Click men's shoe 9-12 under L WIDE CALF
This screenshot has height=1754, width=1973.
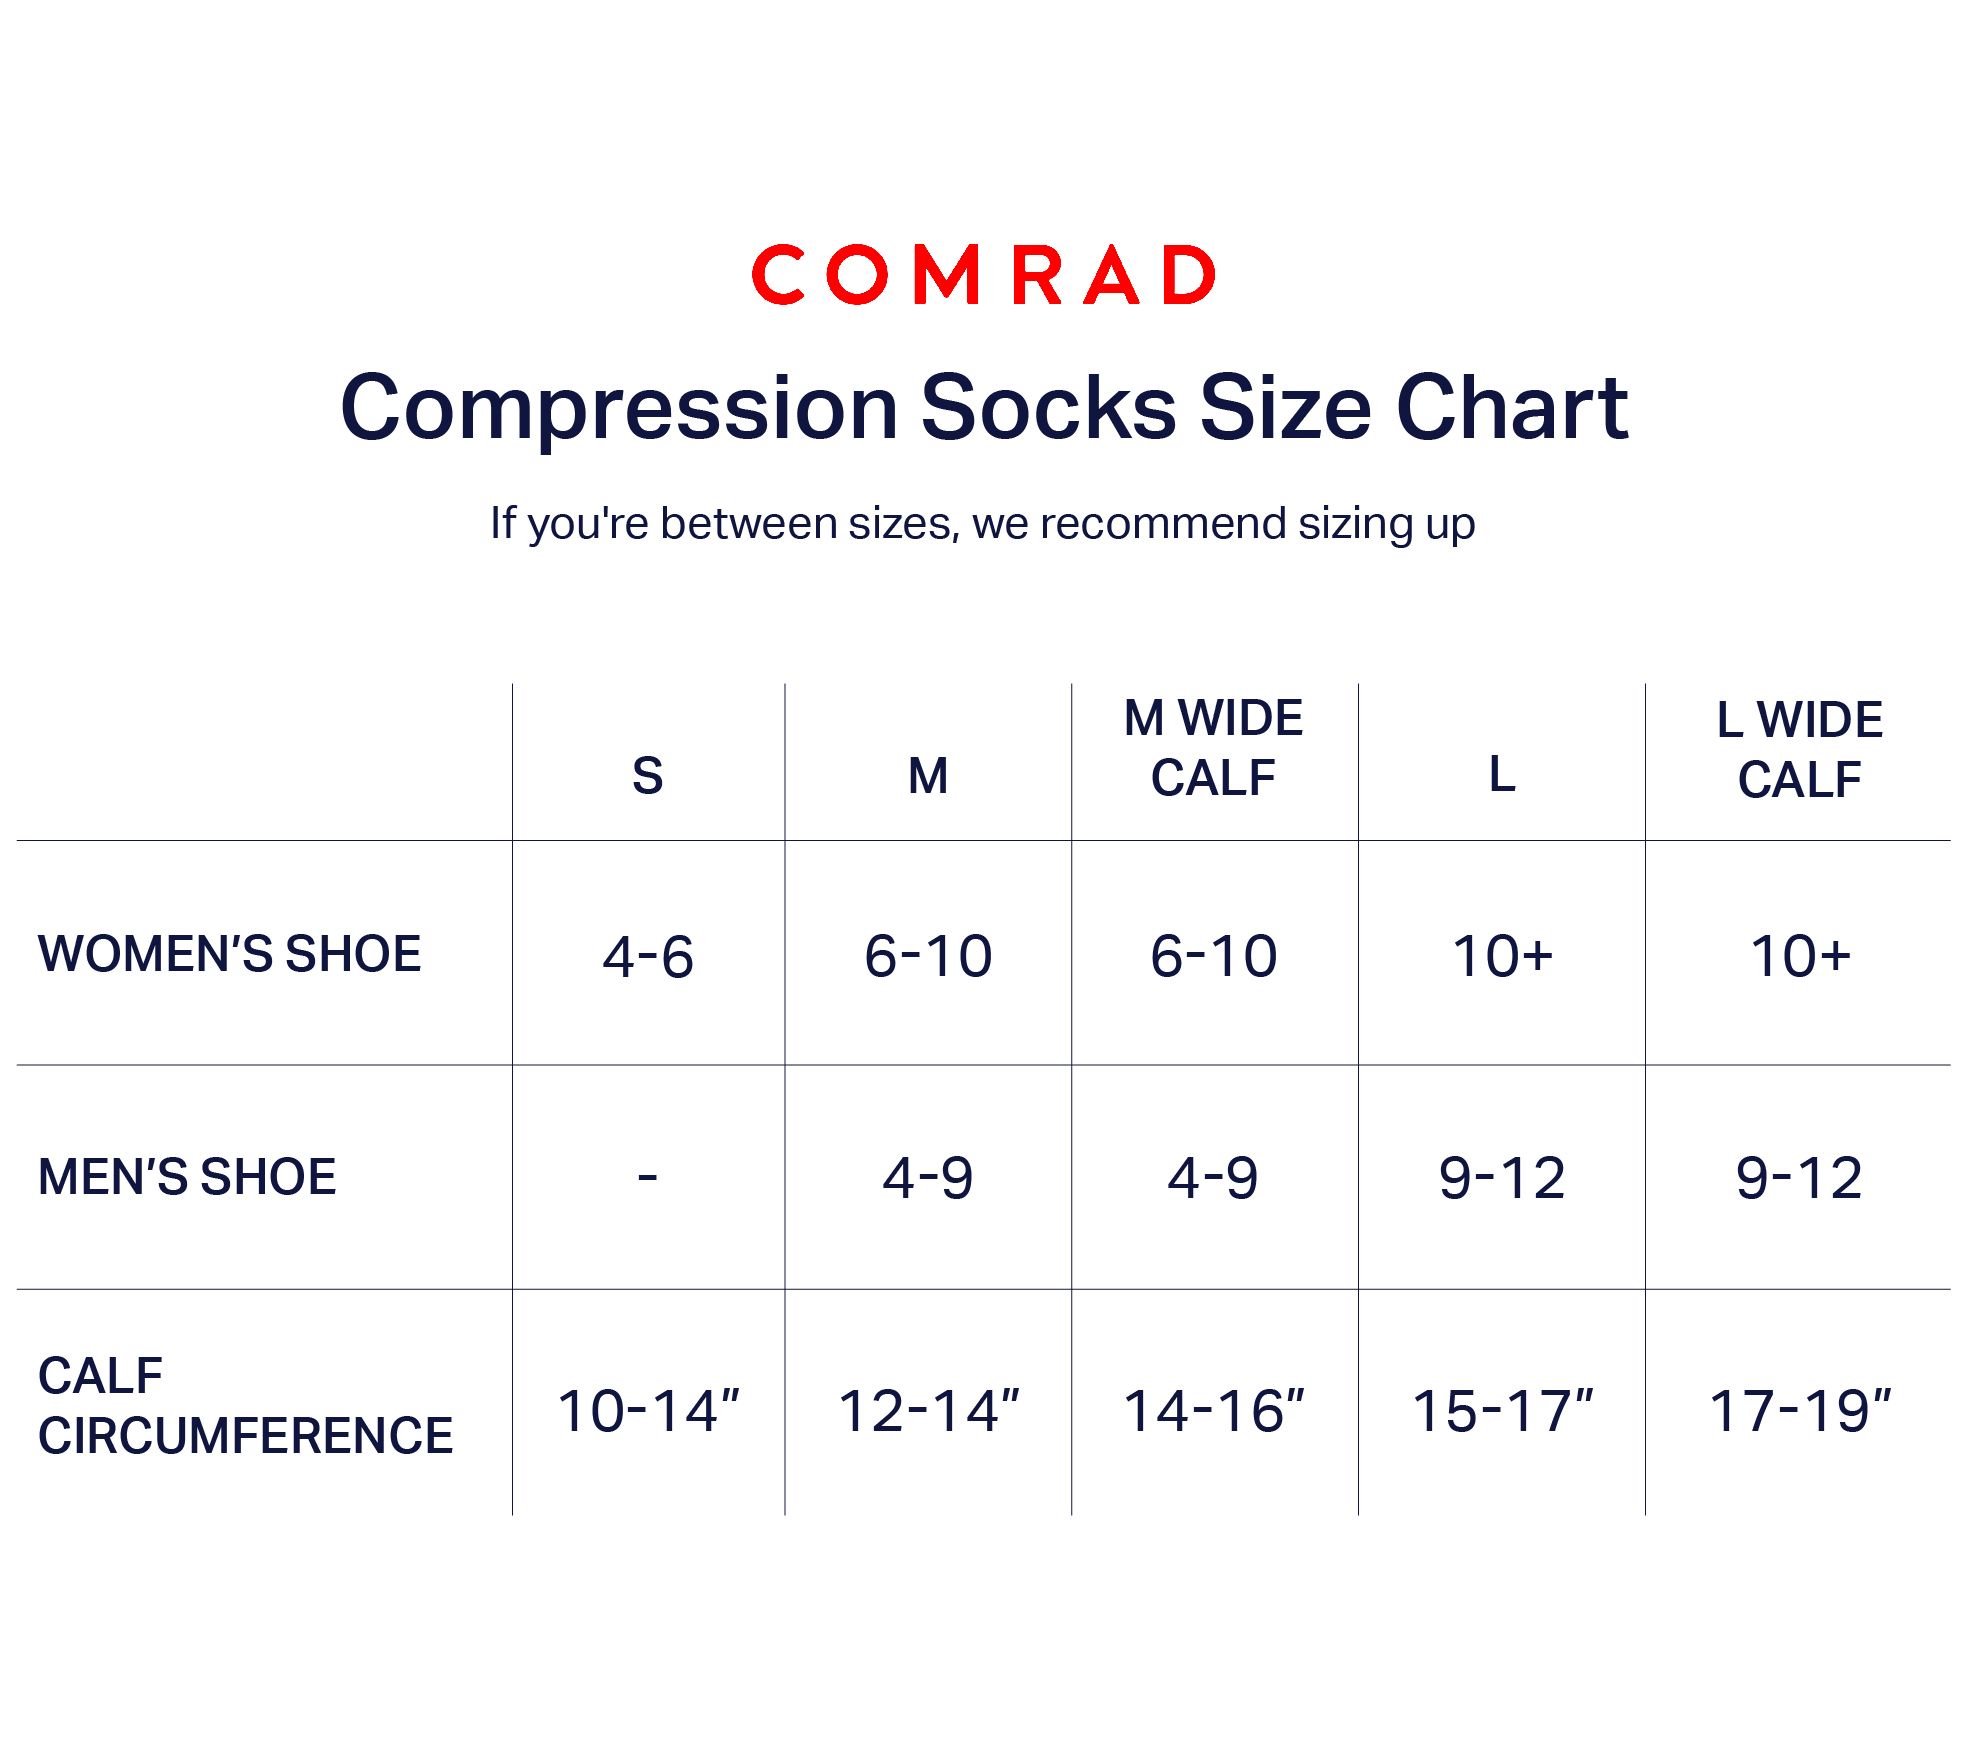coord(1799,1178)
